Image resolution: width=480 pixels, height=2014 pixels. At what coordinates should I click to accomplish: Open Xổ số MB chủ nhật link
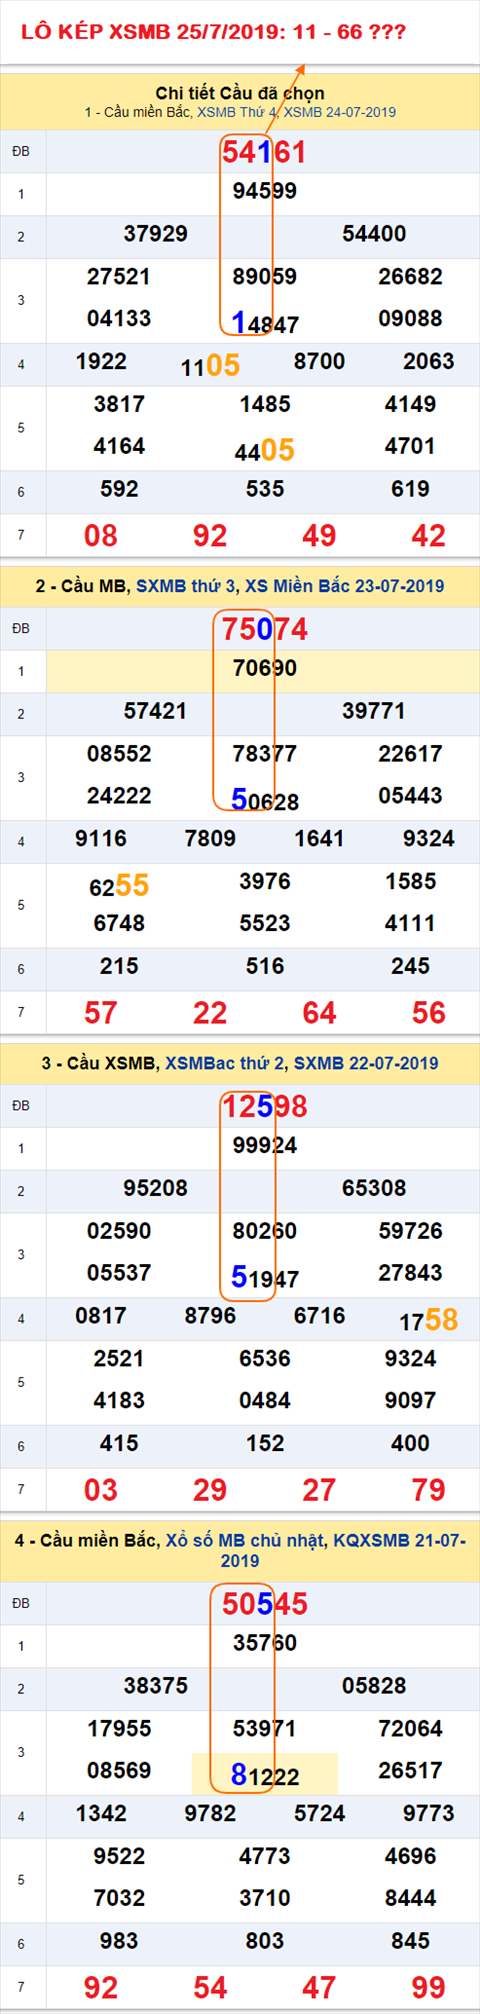point(245,1541)
